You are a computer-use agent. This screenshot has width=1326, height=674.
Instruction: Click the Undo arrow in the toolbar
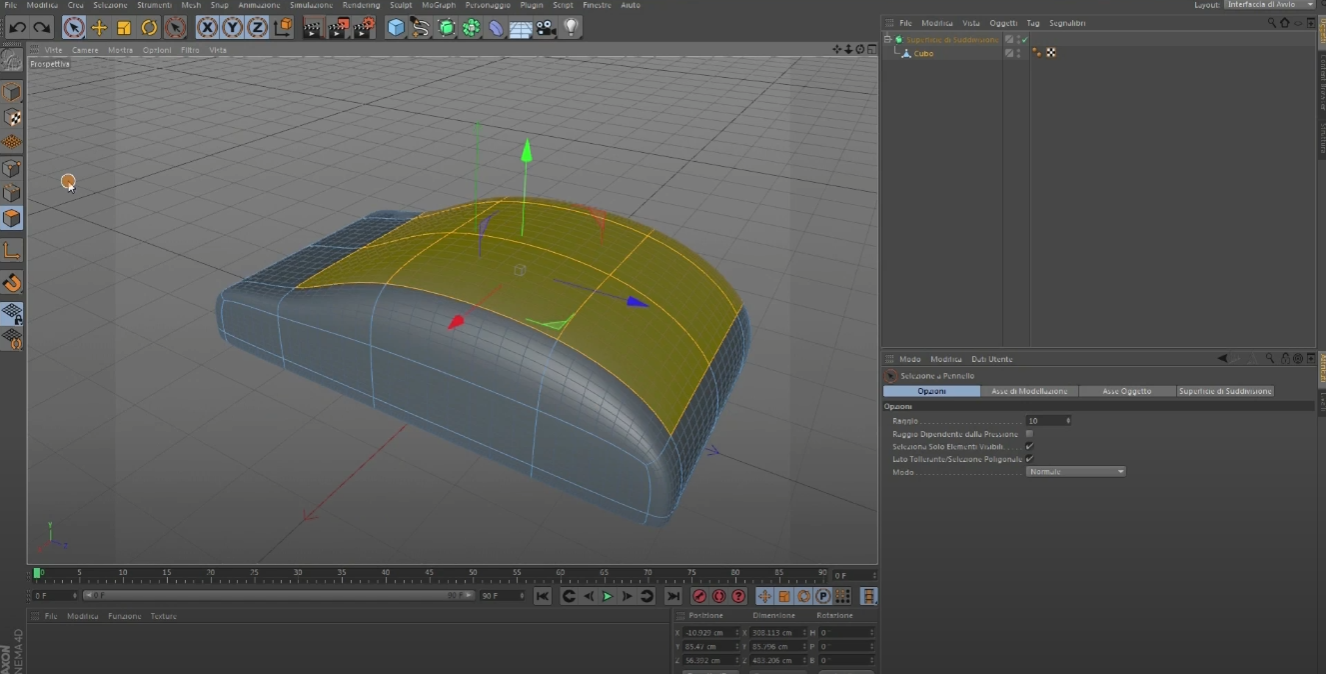click(17, 28)
